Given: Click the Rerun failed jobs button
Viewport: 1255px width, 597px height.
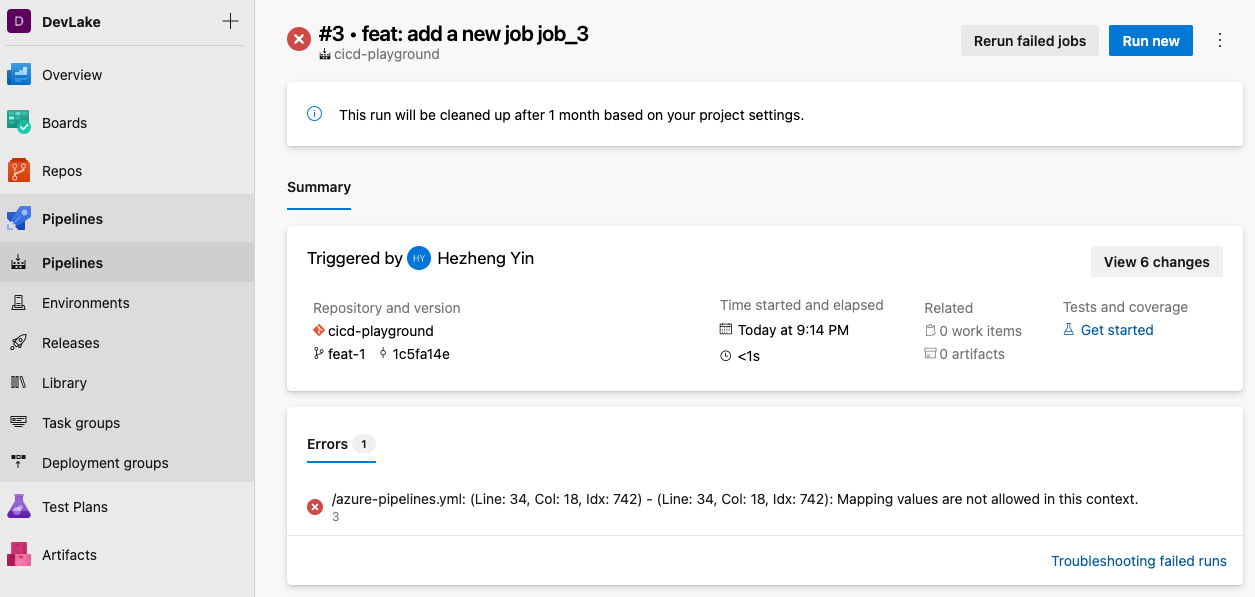Looking at the screenshot, I should point(1030,41).
